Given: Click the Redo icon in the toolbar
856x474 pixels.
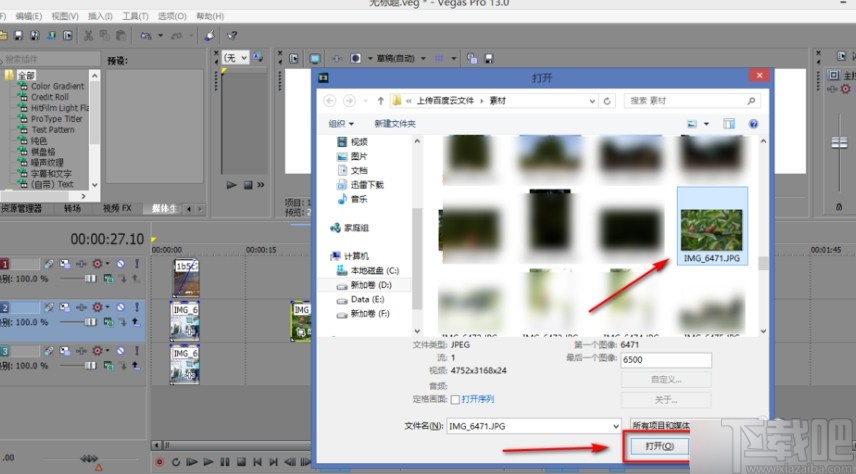Looking at the screenshot, I should point(176,36).
